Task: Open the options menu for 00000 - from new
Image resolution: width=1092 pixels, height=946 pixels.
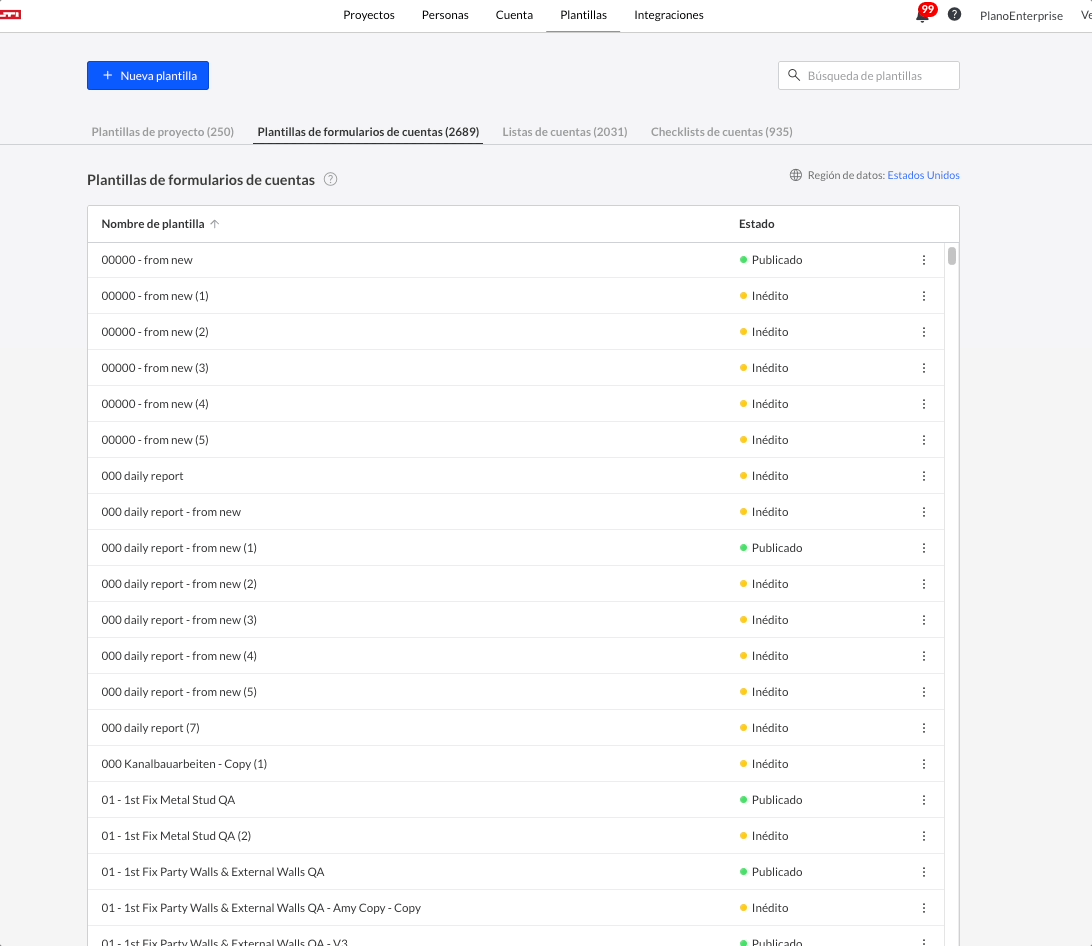Action: point(923,260)
